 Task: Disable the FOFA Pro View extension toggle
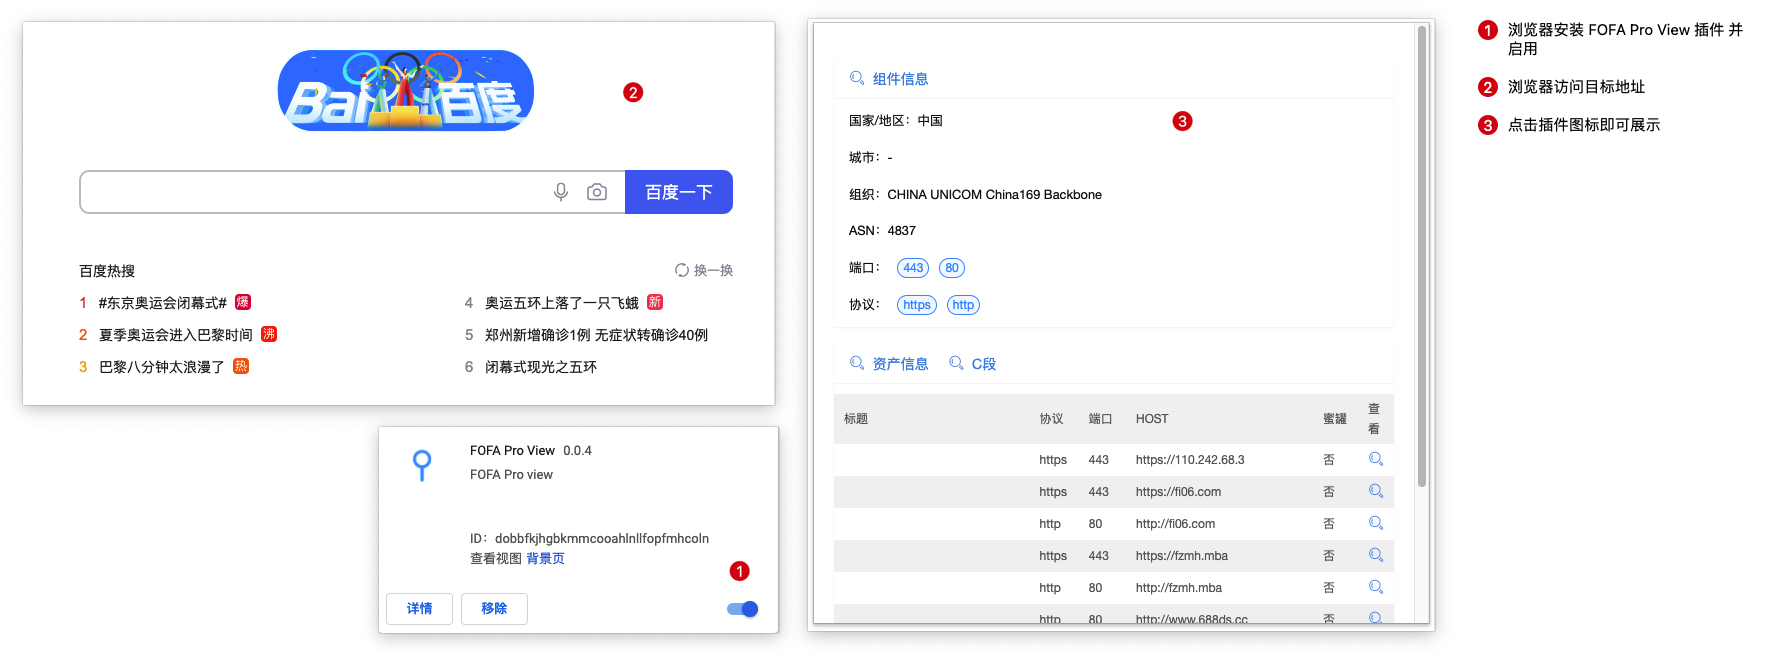click(743, 609)
